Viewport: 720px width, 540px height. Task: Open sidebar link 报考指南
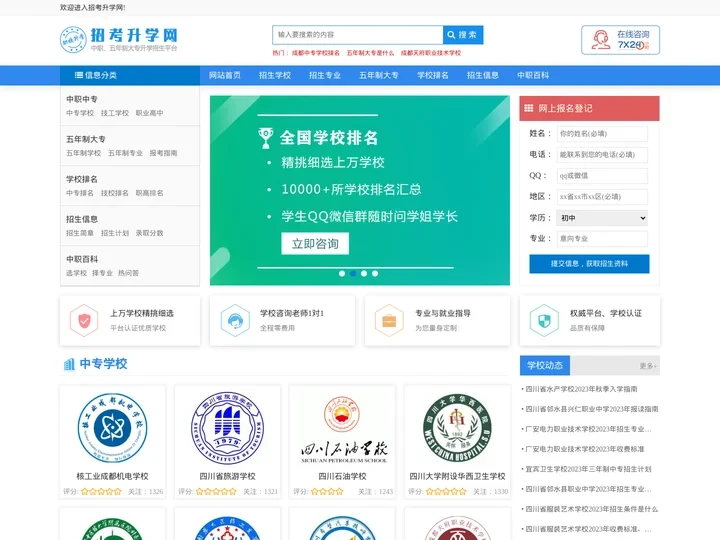[163, 153]
